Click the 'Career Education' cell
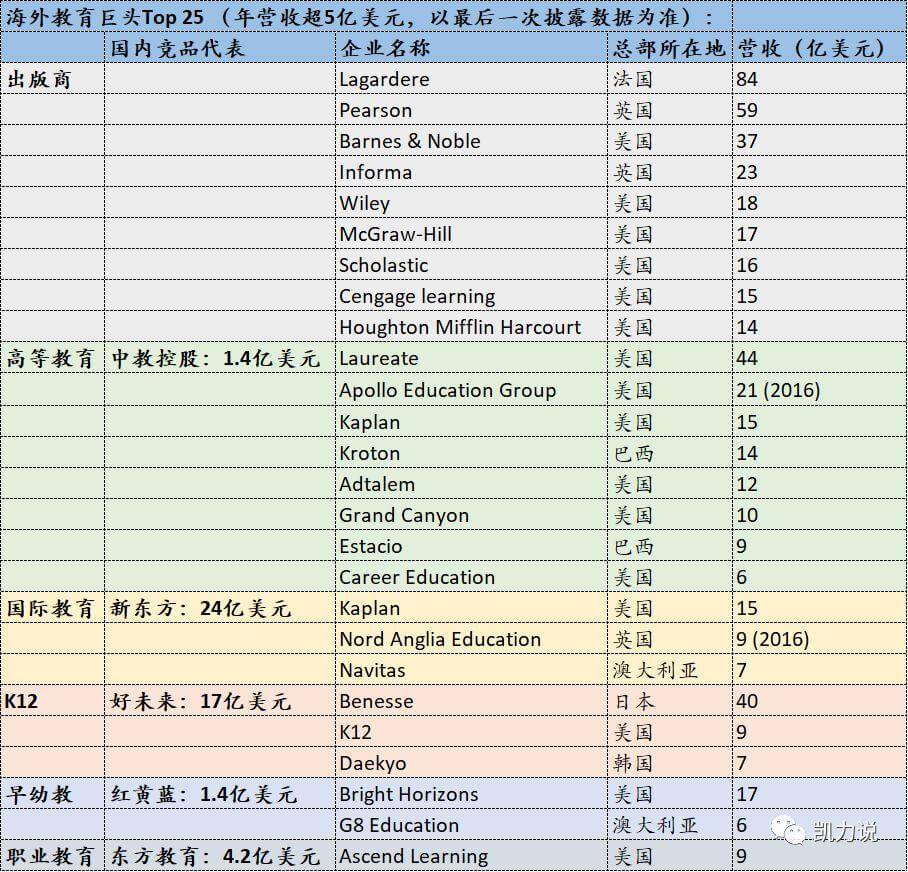Screen dimensions: 908x872 [471, 577]
